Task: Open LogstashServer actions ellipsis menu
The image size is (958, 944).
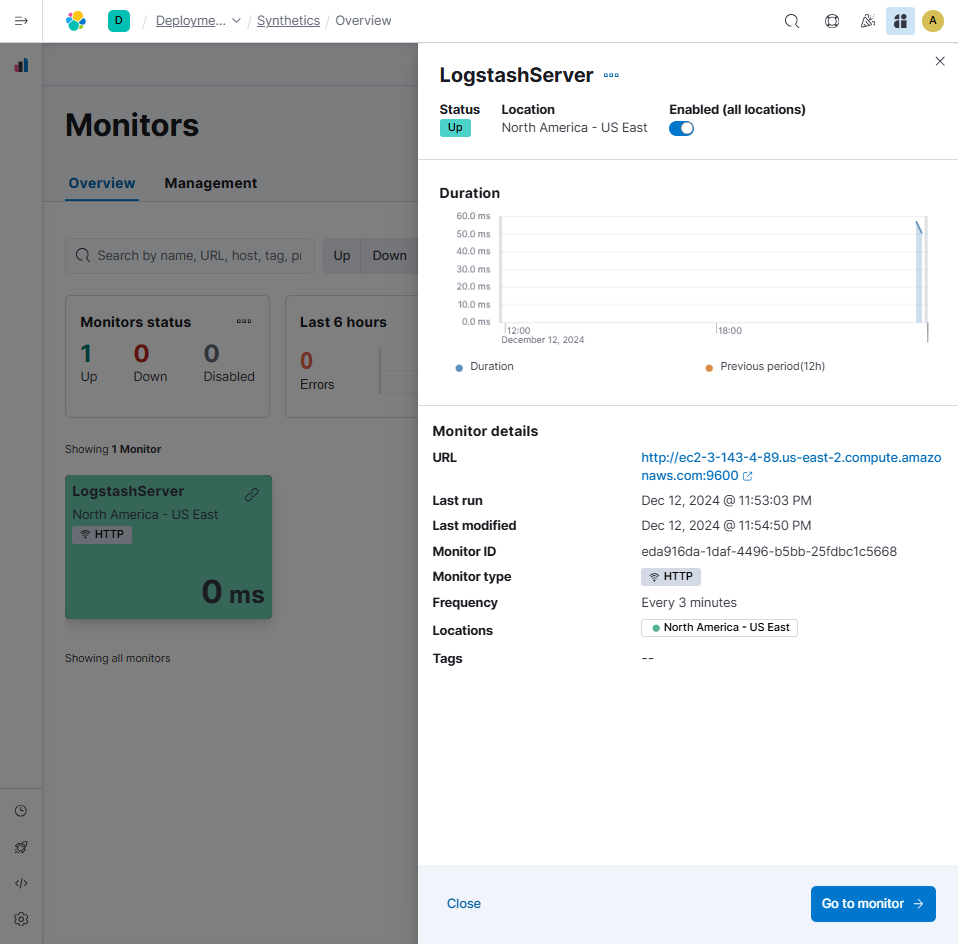Action: pos(611,76)
